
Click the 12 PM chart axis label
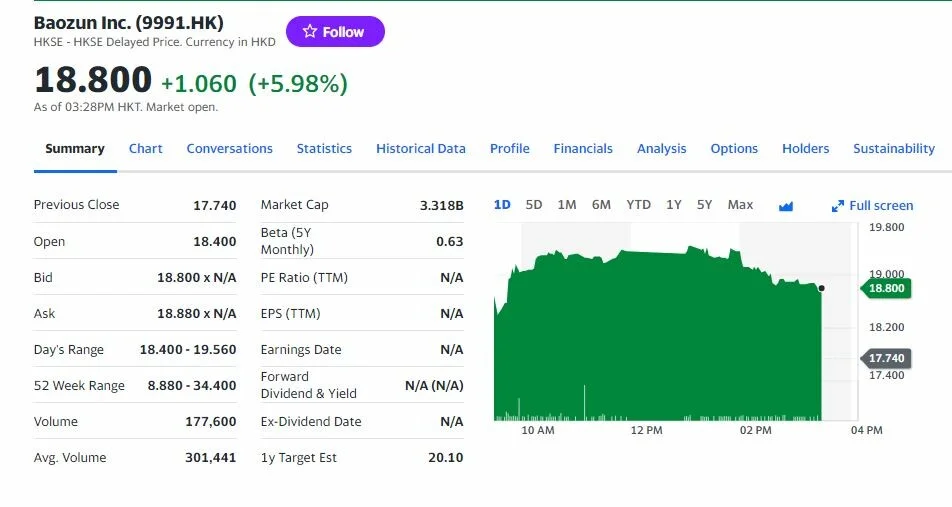pos(647,430)
